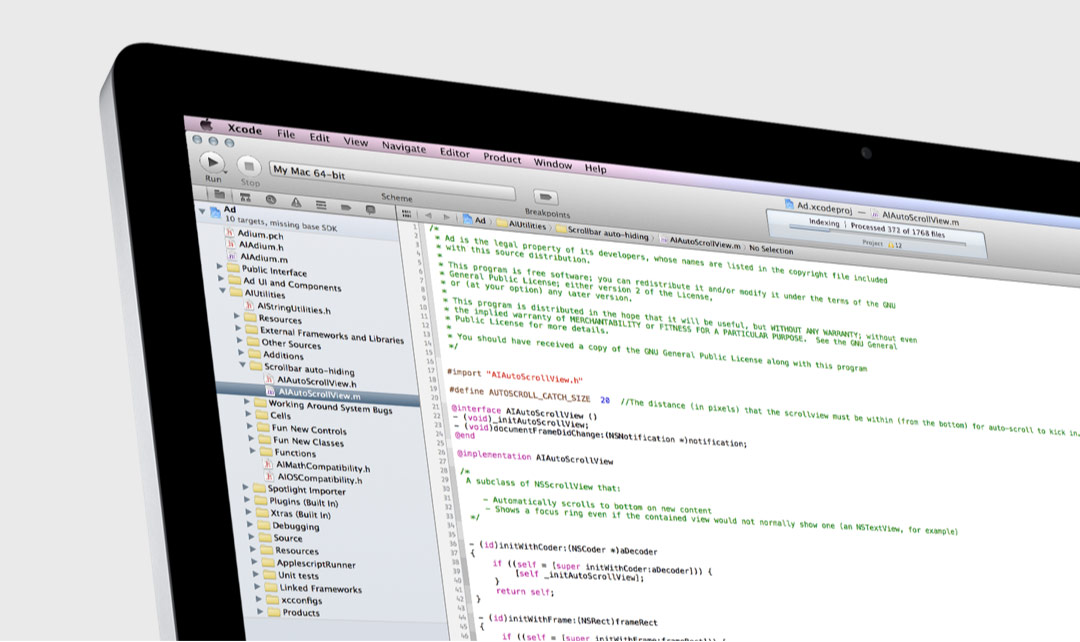Open the Product menu
This screenshot has width=1080, height=642.
click(x=502, y=158)
